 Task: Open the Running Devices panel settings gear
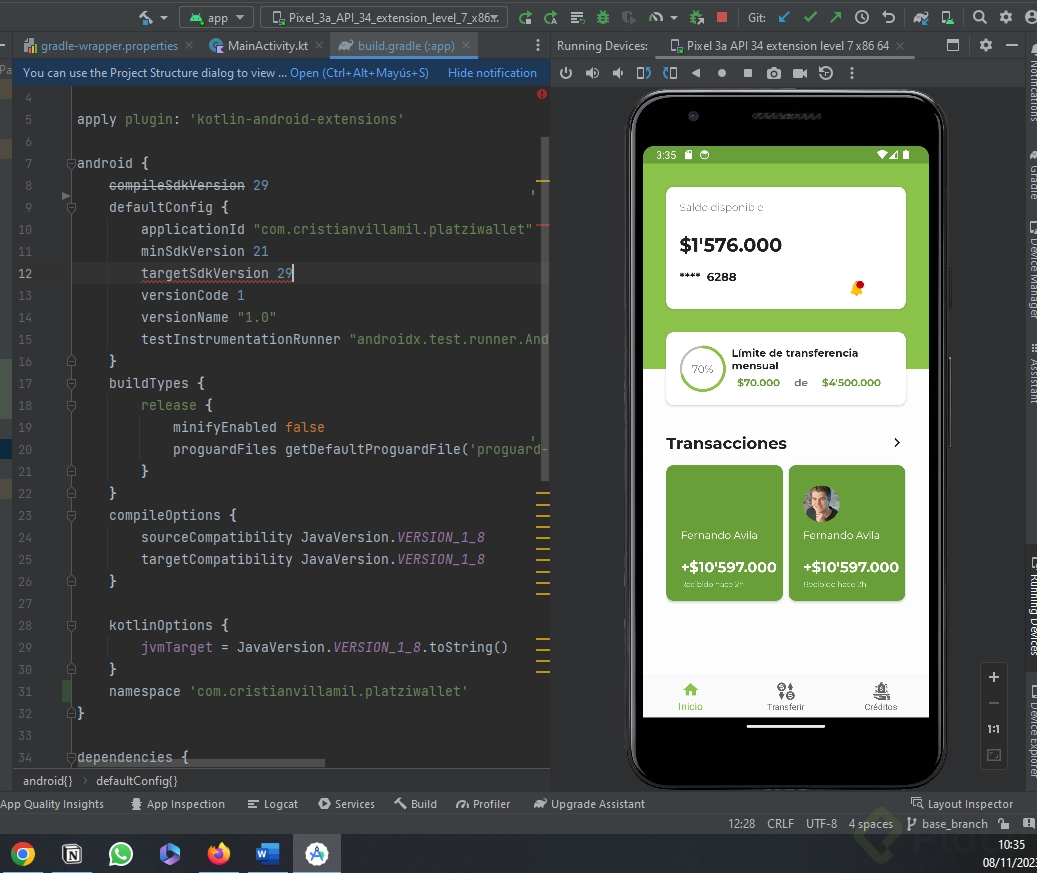point(985,45)
